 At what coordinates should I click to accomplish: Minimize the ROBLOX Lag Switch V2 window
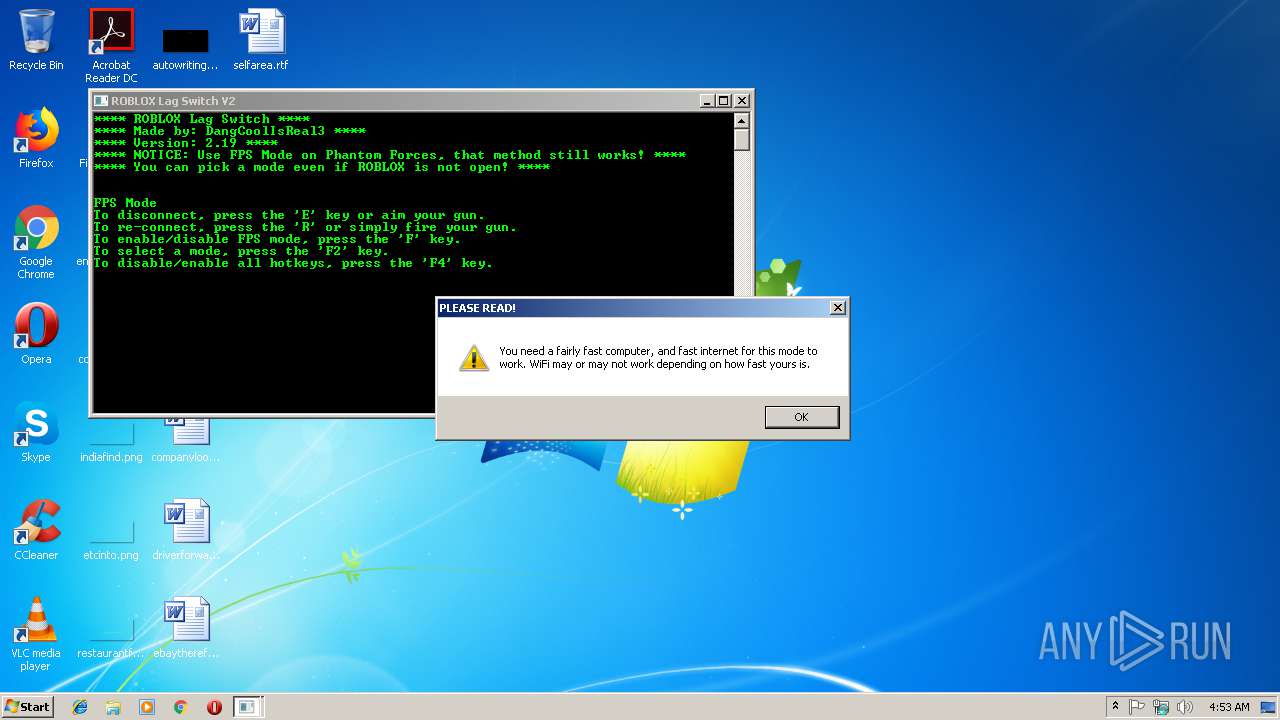708,101
